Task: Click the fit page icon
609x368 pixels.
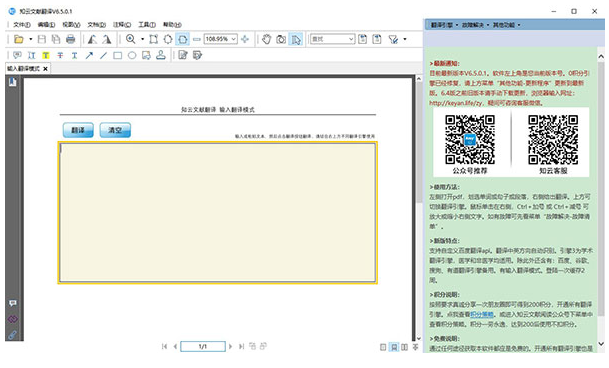Action: click(168, 39)
